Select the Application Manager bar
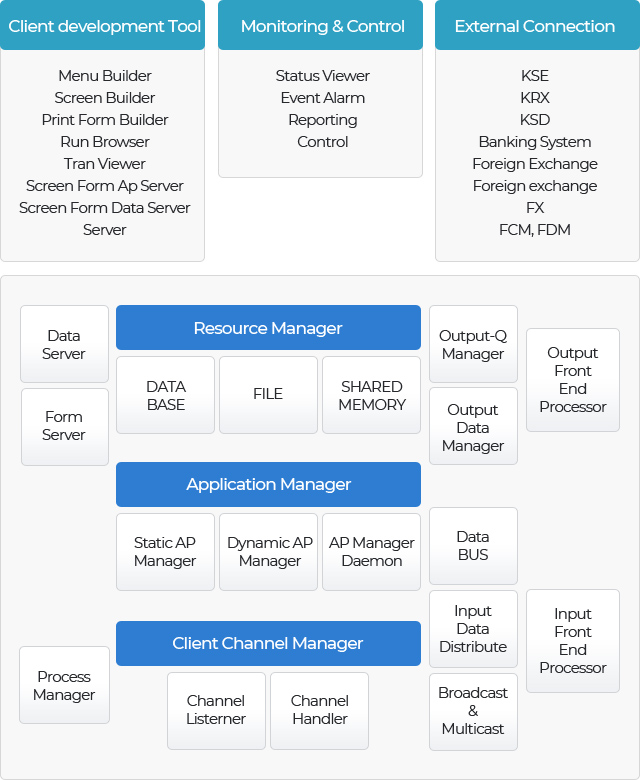The image size is (640, 780). [x=268, y=484]
